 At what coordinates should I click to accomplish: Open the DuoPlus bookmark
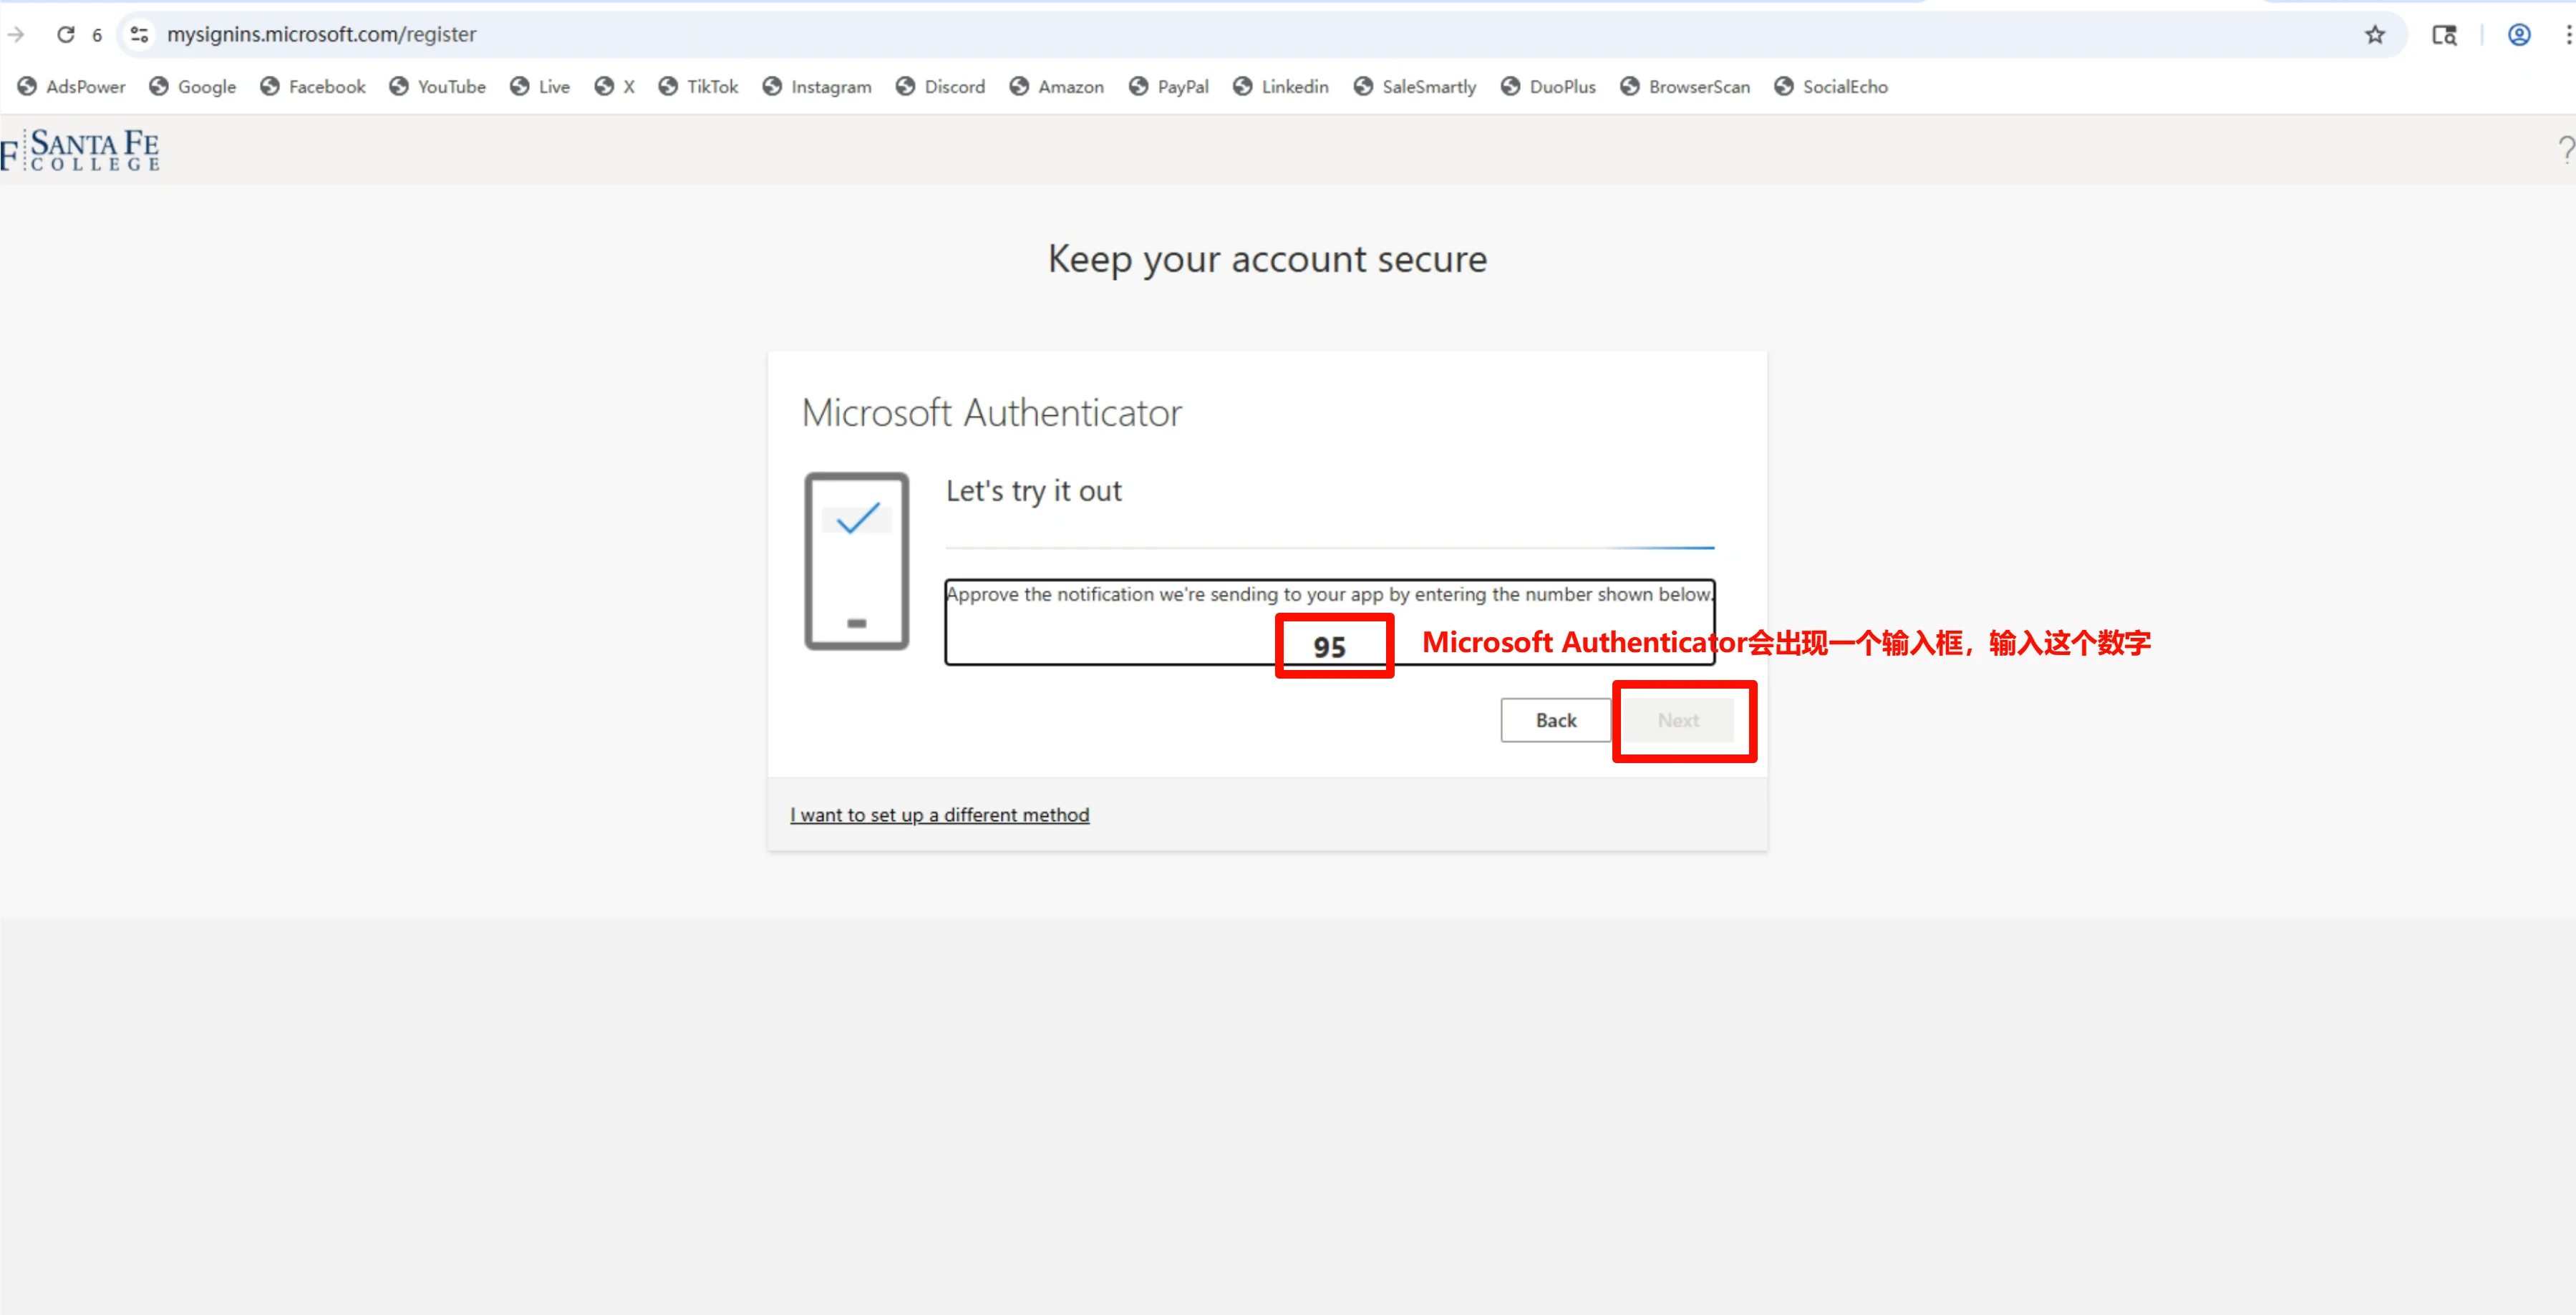1549,87
